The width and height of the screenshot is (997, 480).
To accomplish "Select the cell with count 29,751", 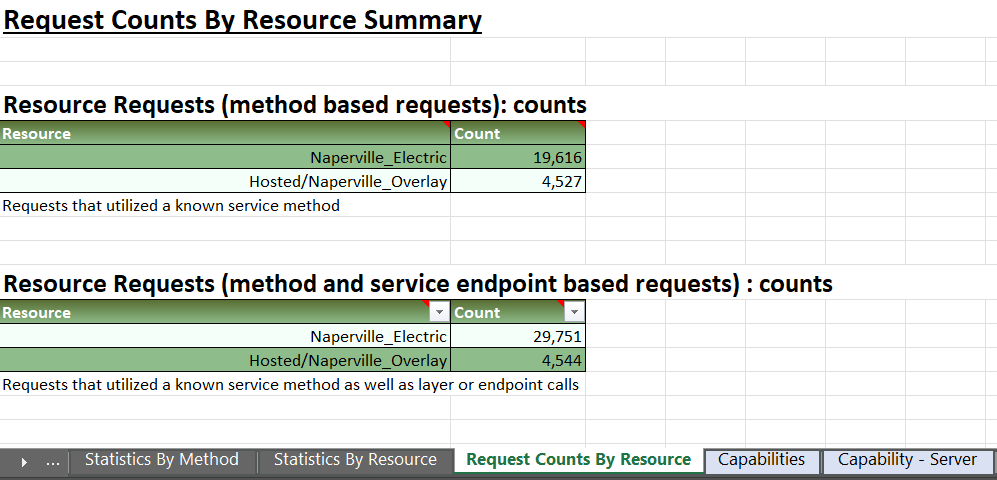I will (518, 336).
